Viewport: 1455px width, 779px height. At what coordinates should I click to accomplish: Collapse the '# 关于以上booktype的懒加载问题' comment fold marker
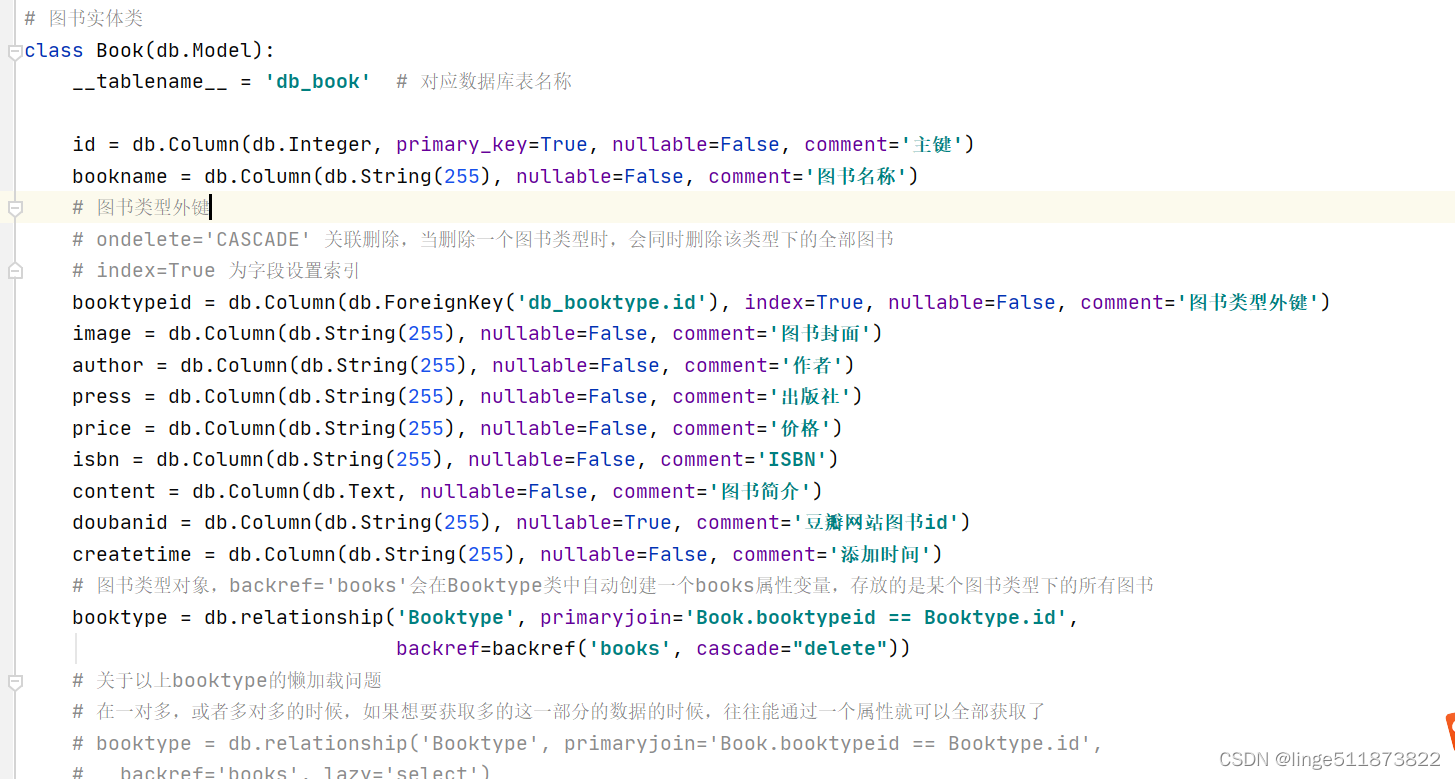[x=14, y=681]
